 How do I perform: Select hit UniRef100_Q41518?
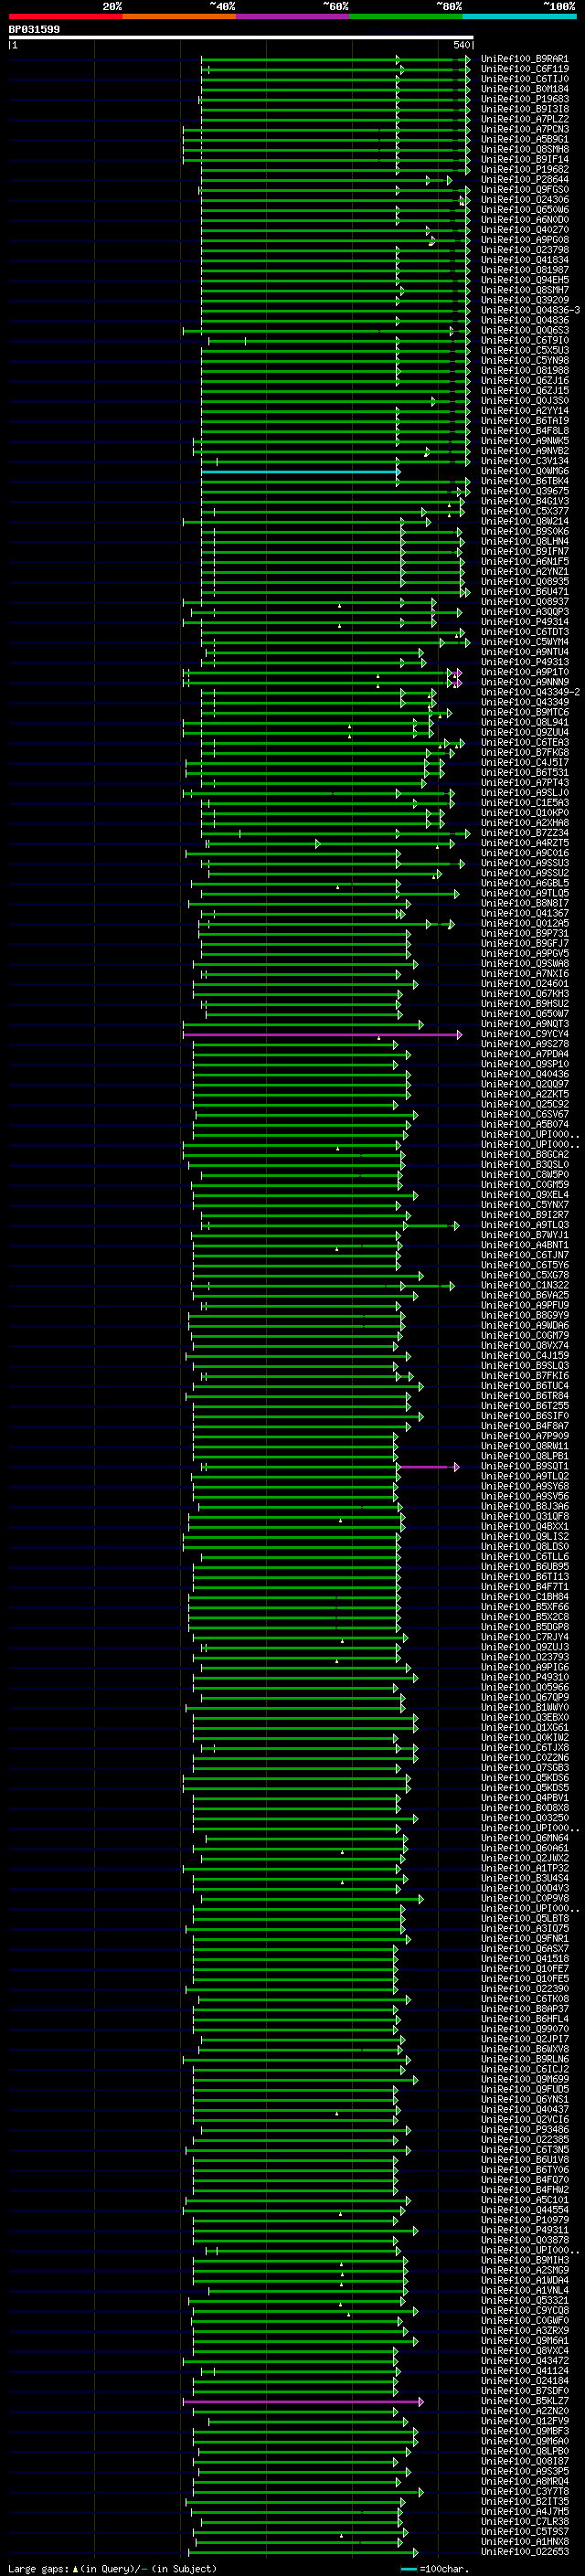[525, 1958]
